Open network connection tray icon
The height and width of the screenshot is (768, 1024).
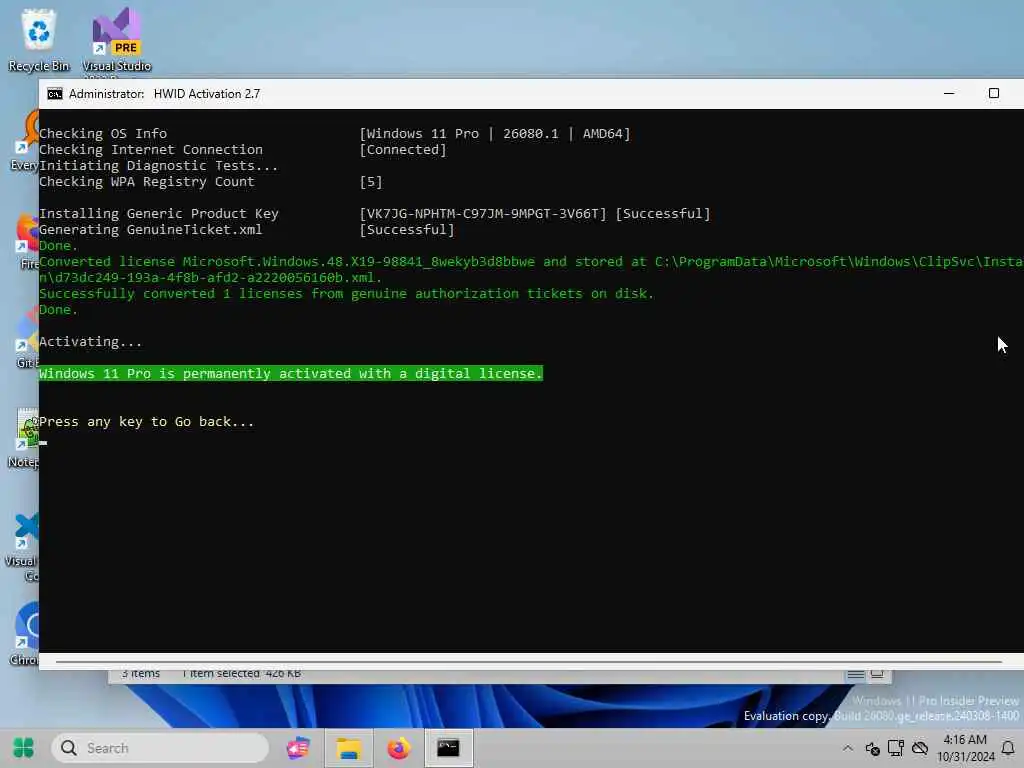coord(896,748)
